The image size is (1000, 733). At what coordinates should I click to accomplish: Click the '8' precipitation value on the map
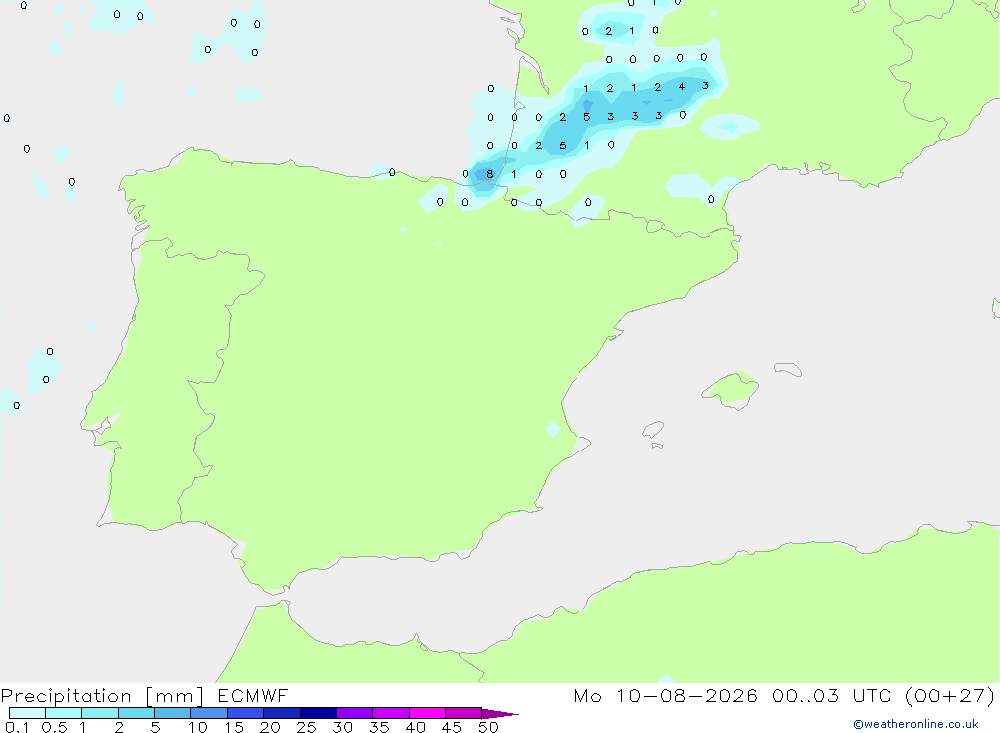pyautogui.click(x=489, y=174)
